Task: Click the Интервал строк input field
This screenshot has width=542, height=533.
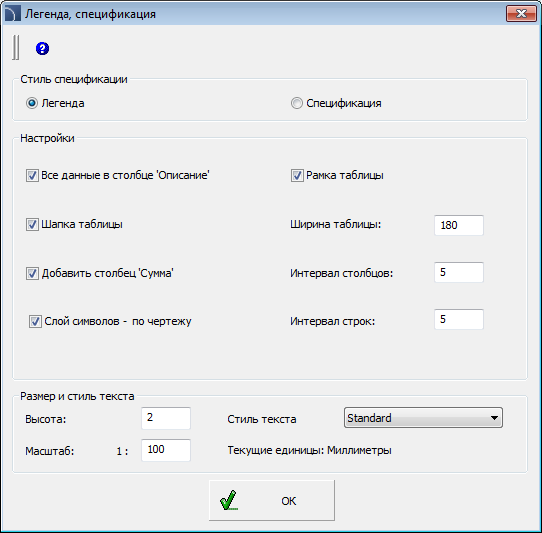Action: coord(459,319)
